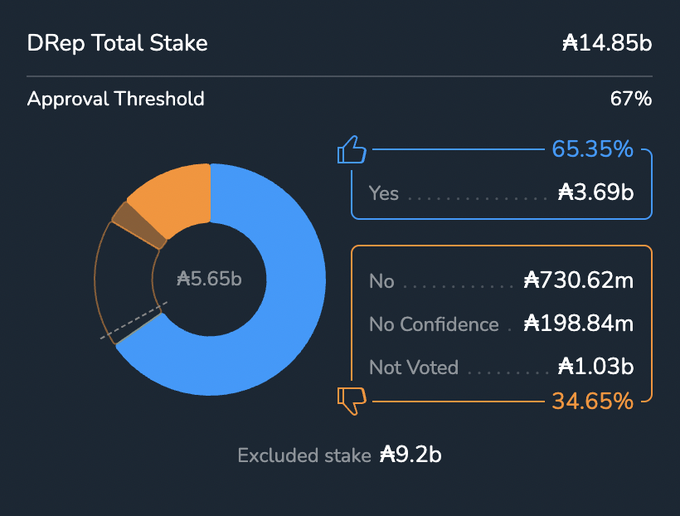Click the ₳198.84m No Confidence amount
680x516 pixels.
579,324
